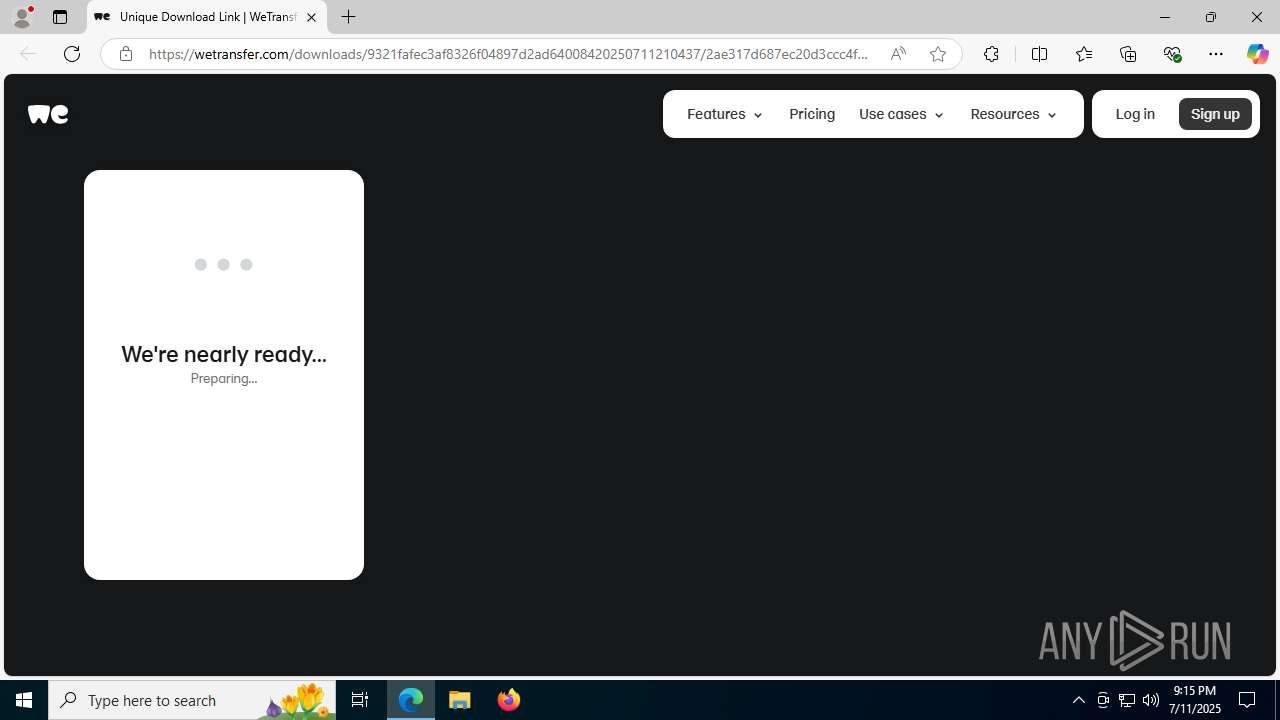Open Task View on taskbar
The image size is (1280, 720).
coord(360,700)
